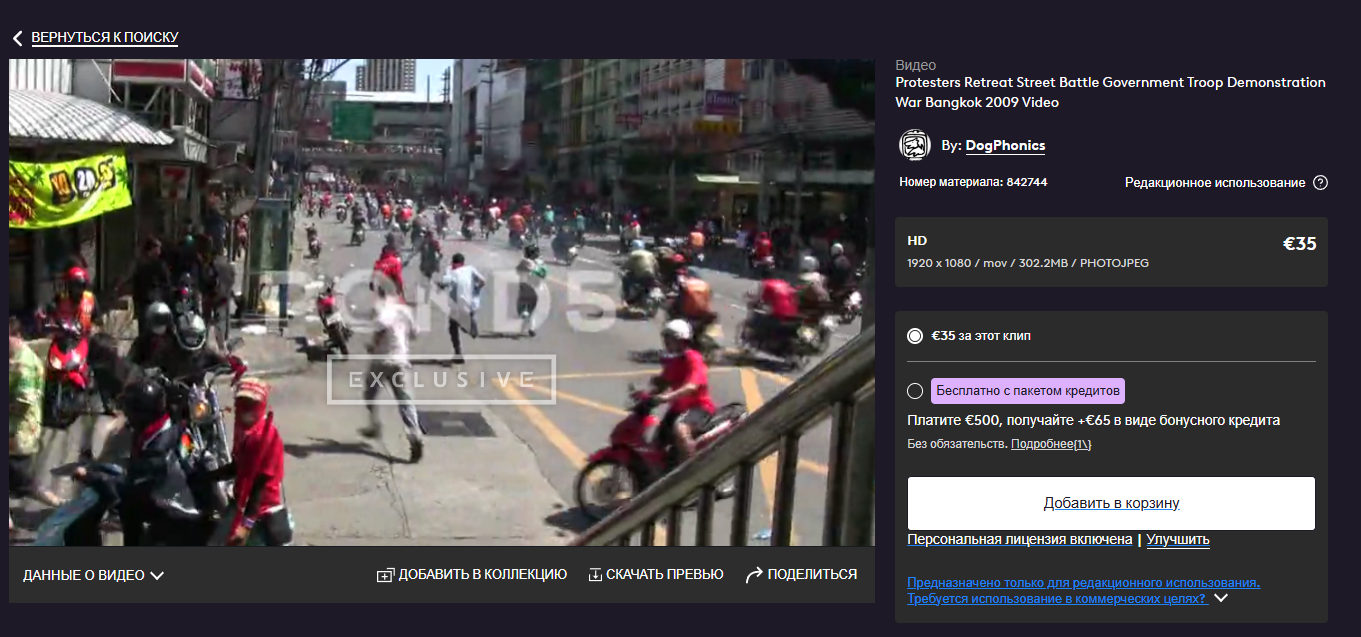The width and height of the screenshot is (1361, 637).
Task: Click the back arrow icon at top left
Action: click(x=17, y=38)
